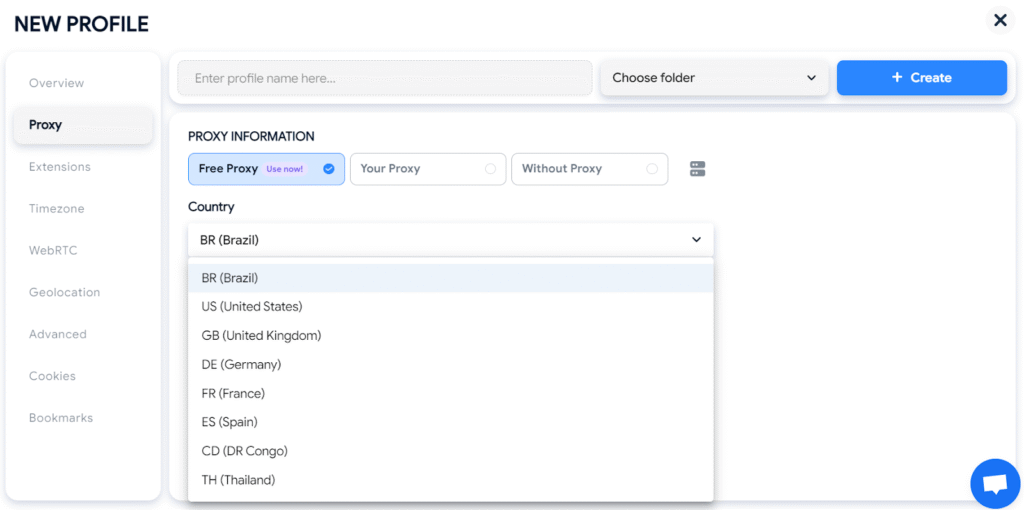Open the Choose folder dropdown

[x=714, y=78]
